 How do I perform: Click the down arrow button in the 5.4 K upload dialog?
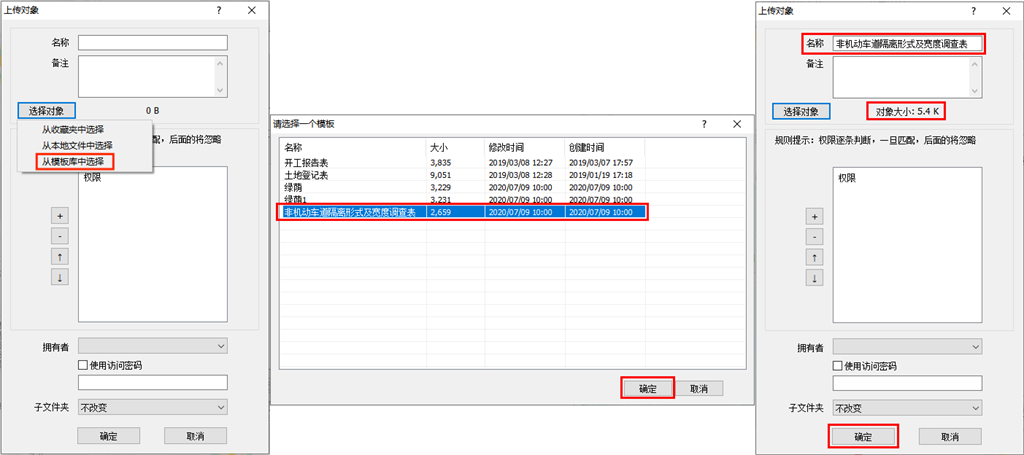click(x=815, y=277)
